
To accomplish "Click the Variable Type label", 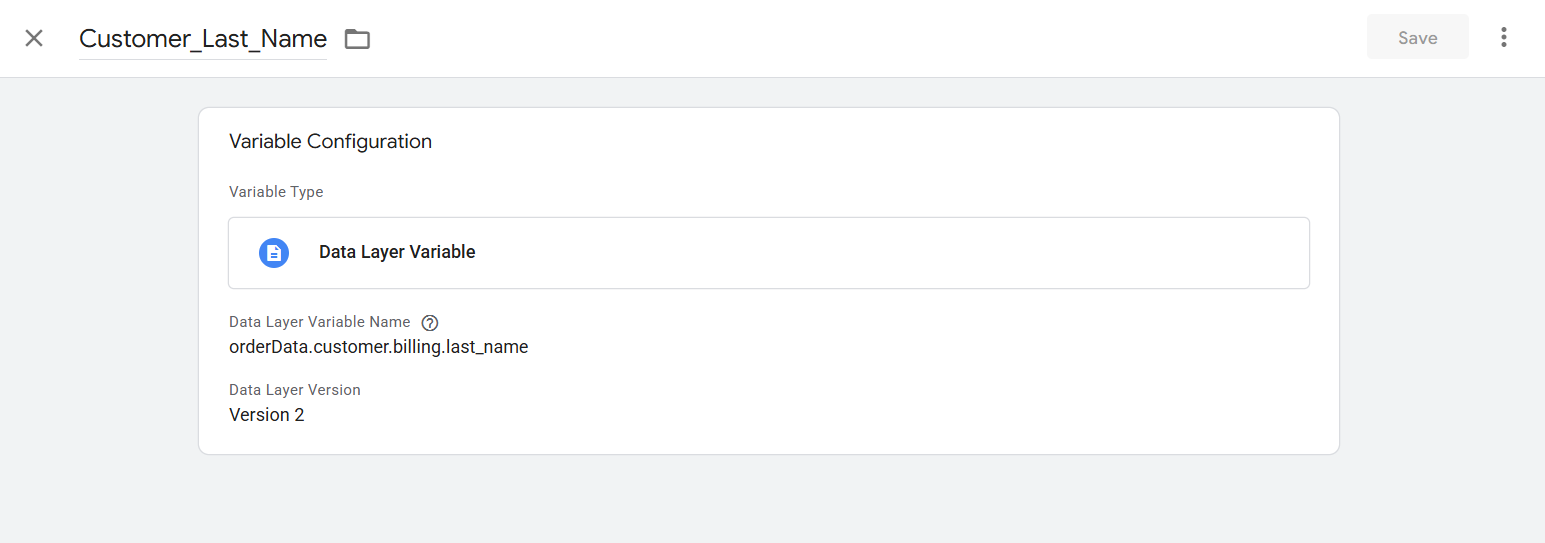I will pyautogui.click(x=276, y=191).
